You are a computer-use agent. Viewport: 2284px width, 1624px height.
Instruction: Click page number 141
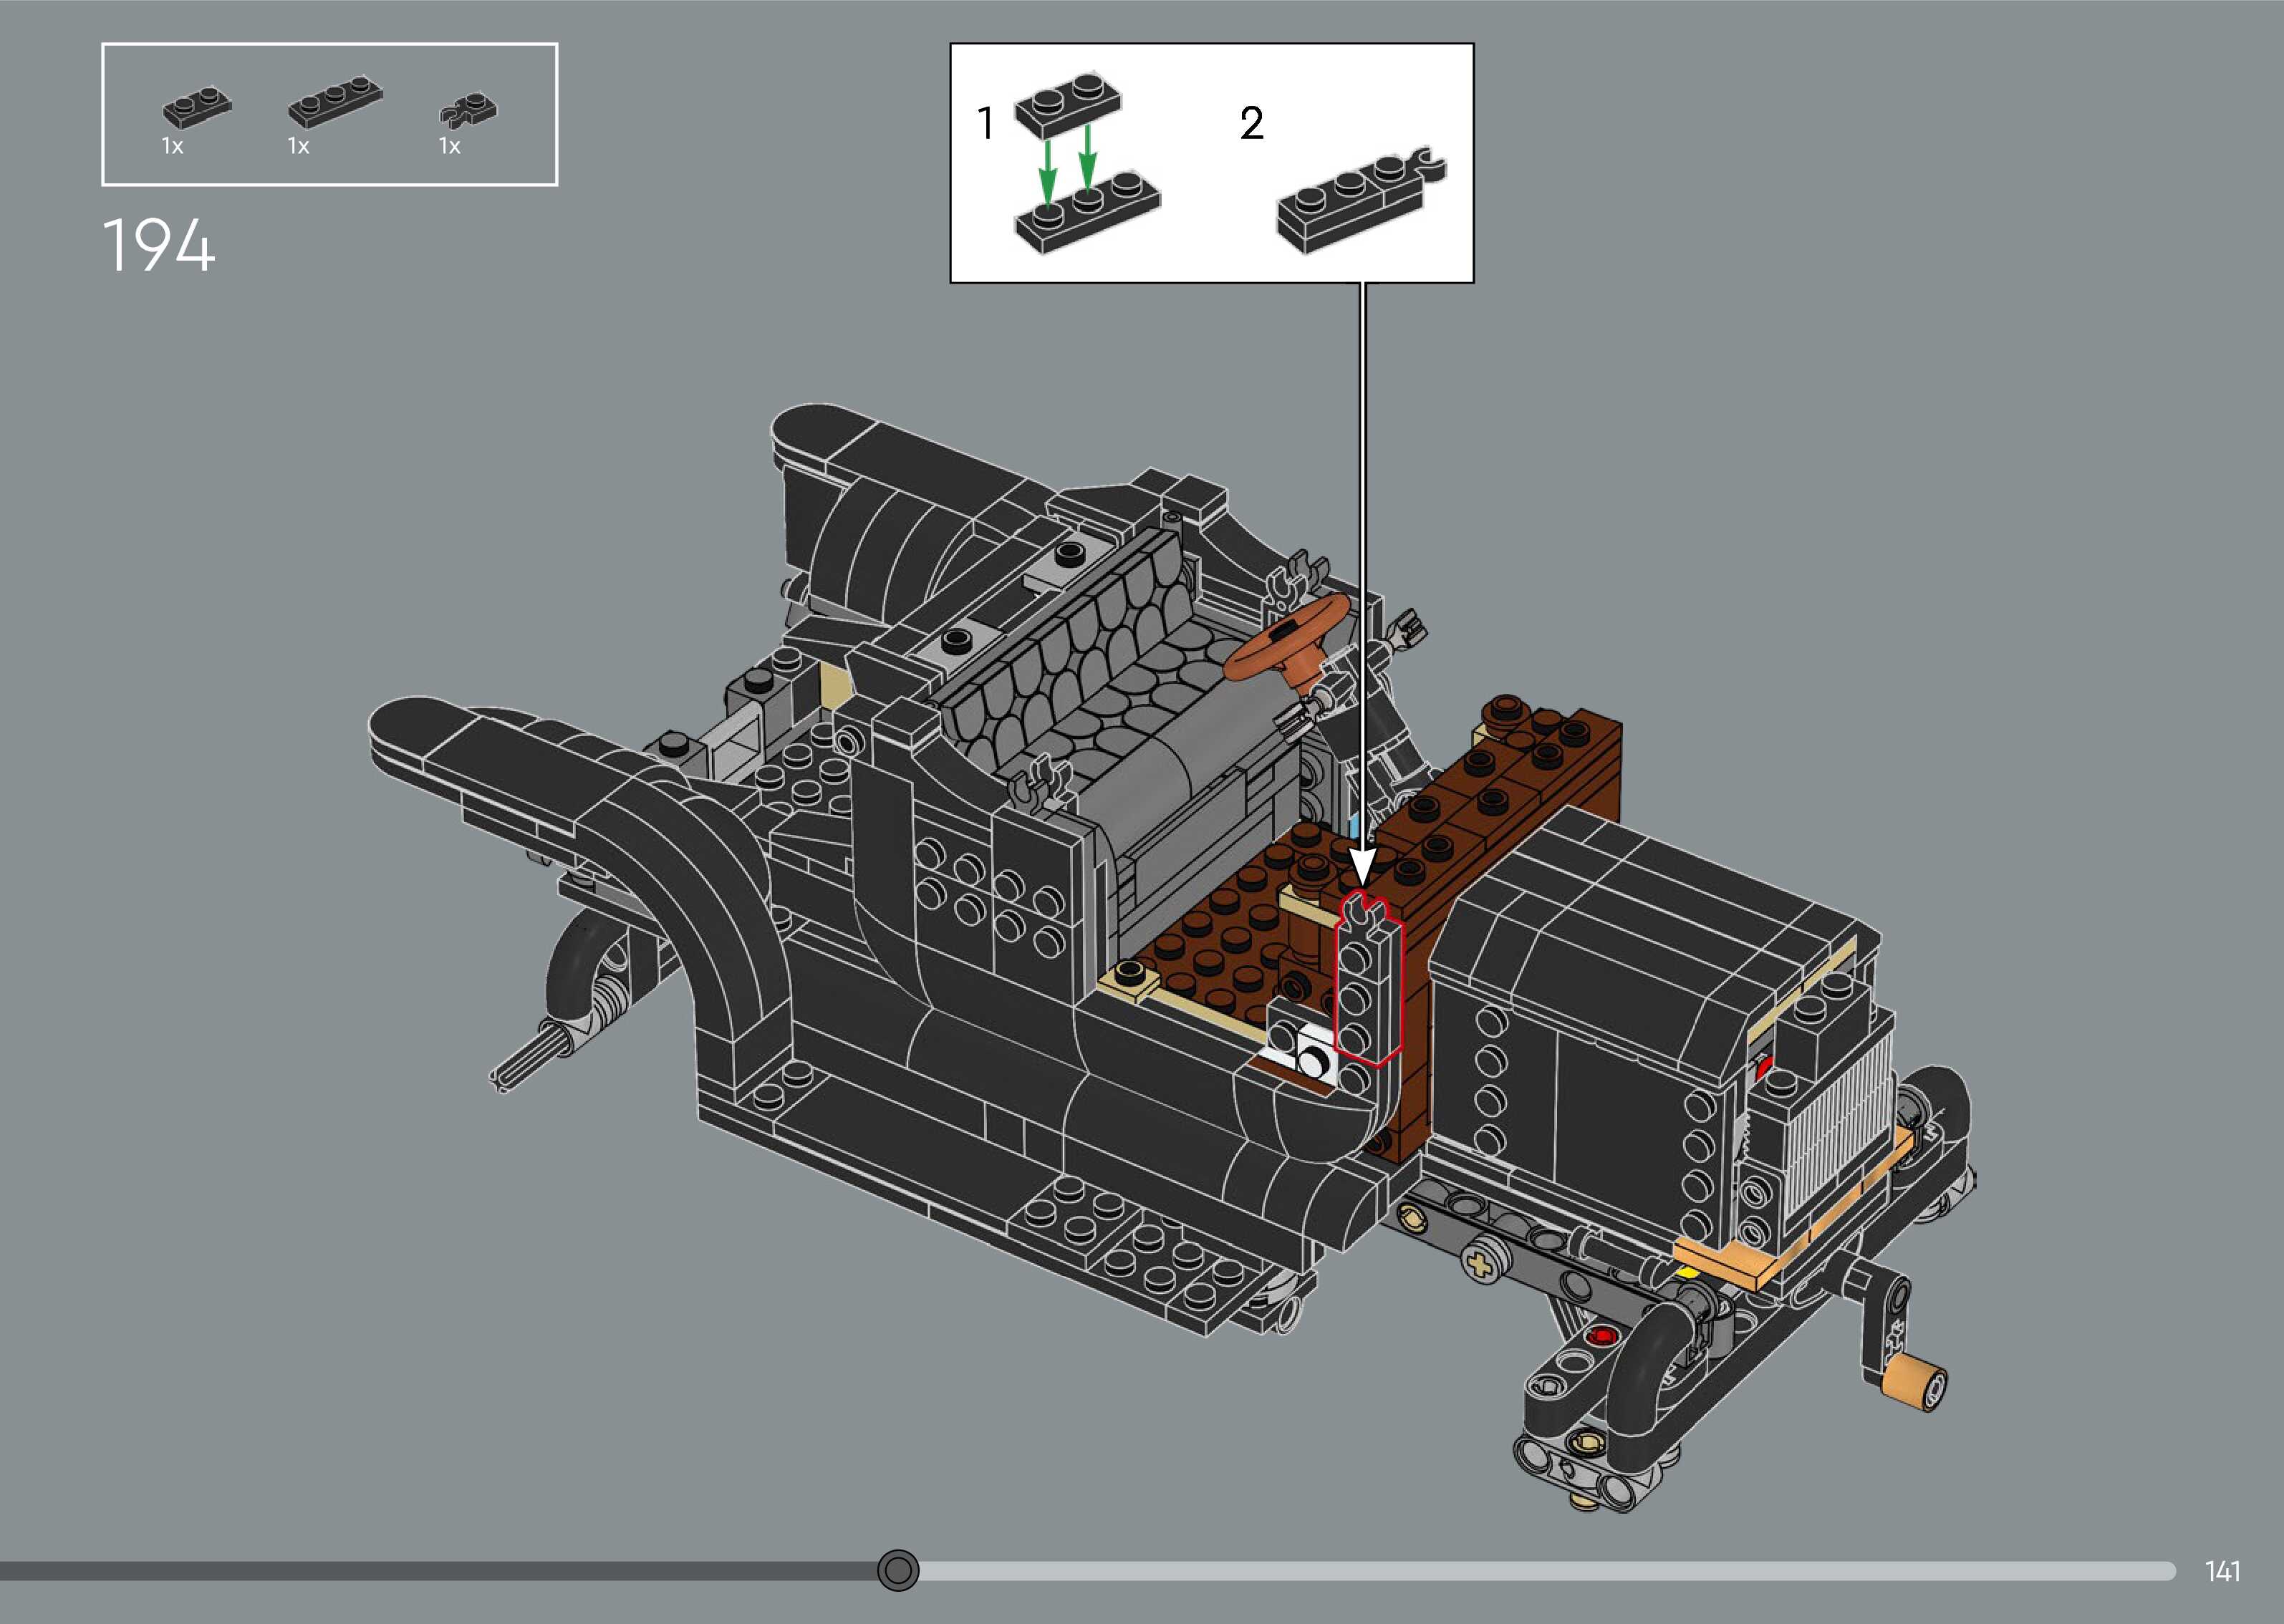point(2222,1571)
